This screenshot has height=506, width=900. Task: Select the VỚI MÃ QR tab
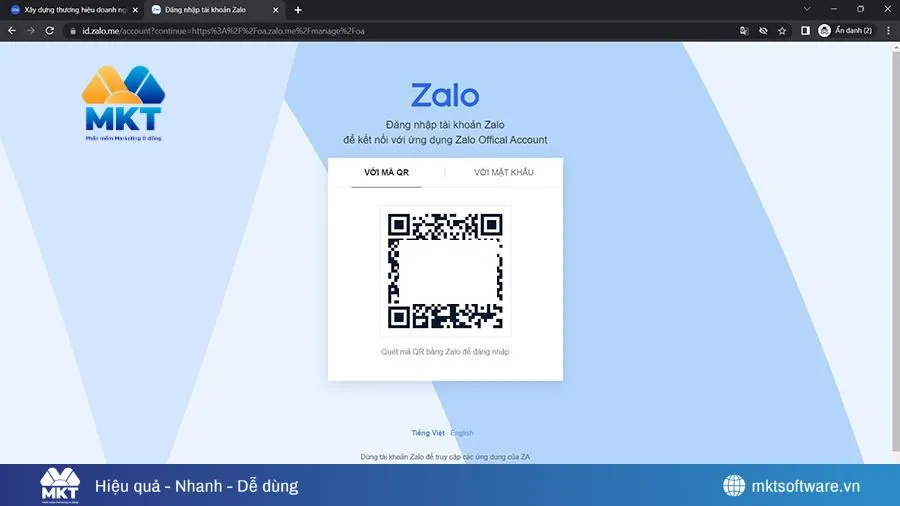pos(386,172)
